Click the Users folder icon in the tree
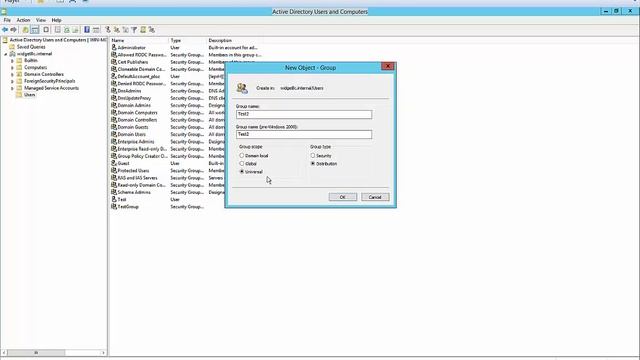The width and height of the screenshot is (640, 360). (x=19, y=95)
